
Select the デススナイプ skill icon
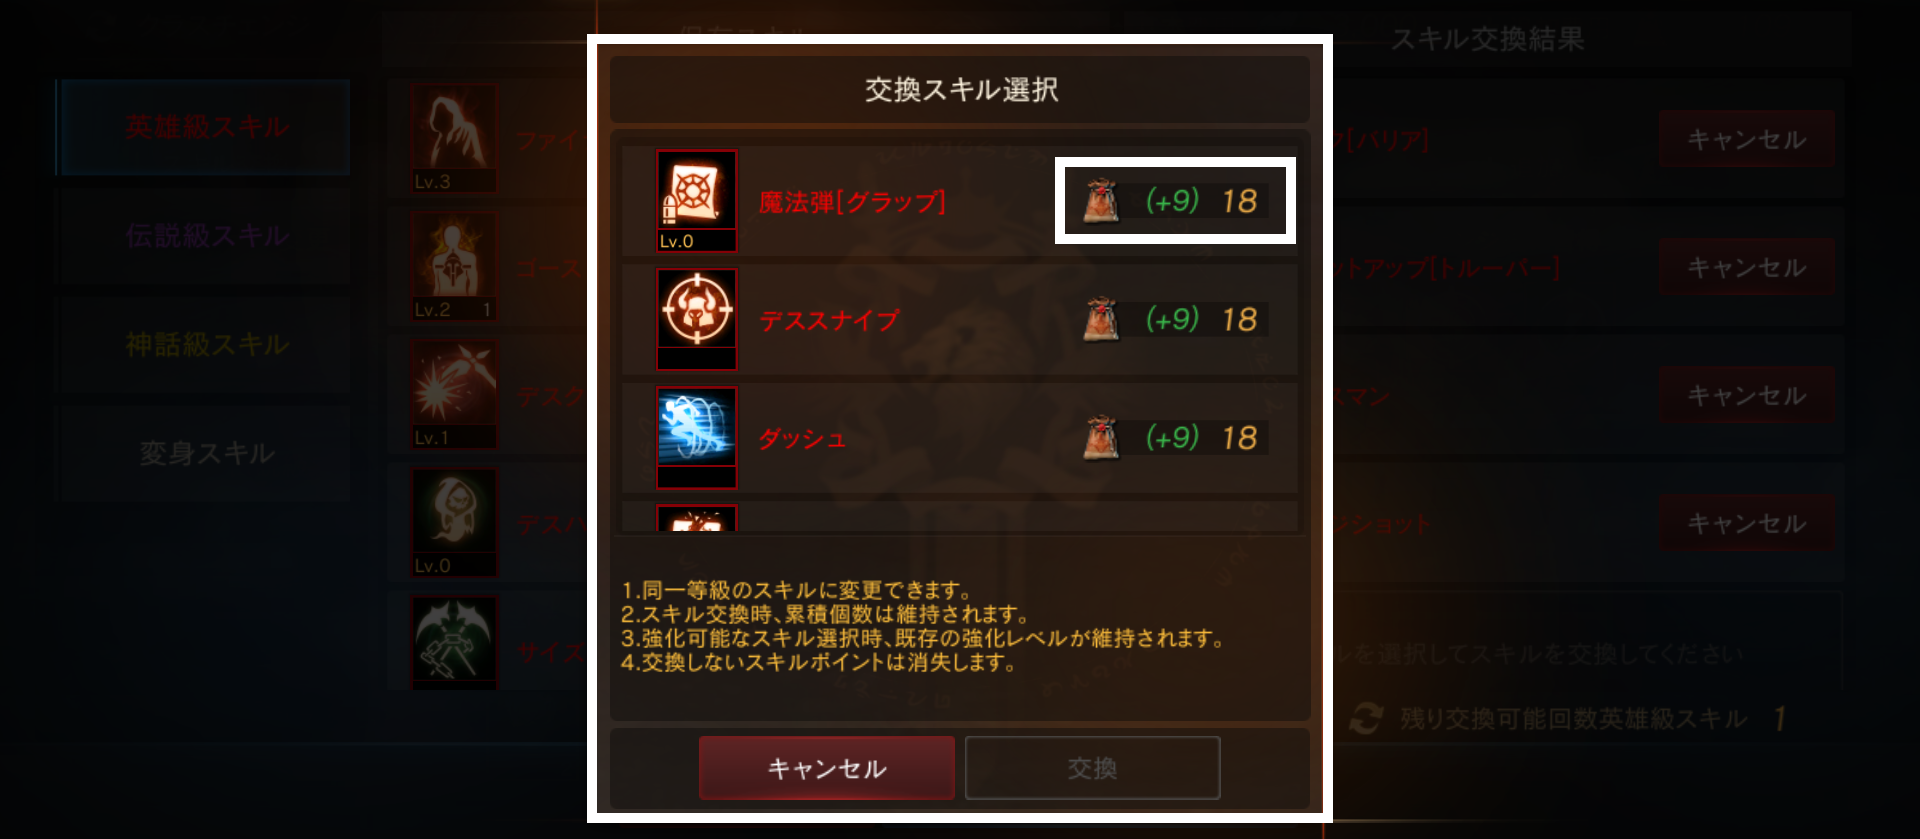click(x=697, y=319)
